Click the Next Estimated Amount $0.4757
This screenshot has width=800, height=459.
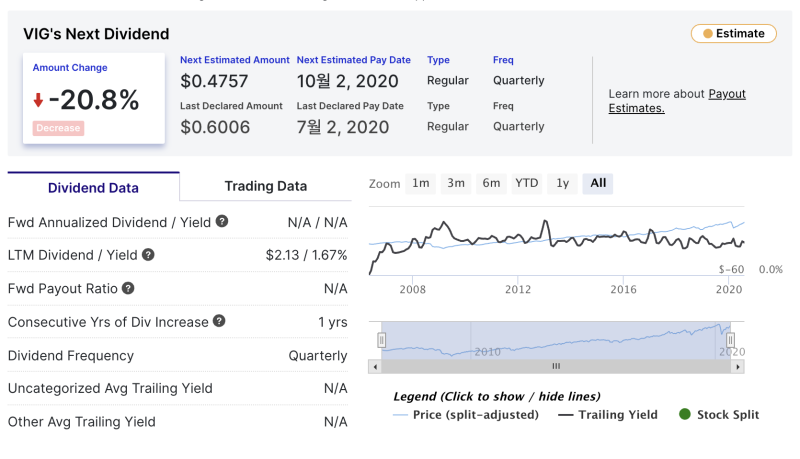pyautogui.click(x=214, y=81)
